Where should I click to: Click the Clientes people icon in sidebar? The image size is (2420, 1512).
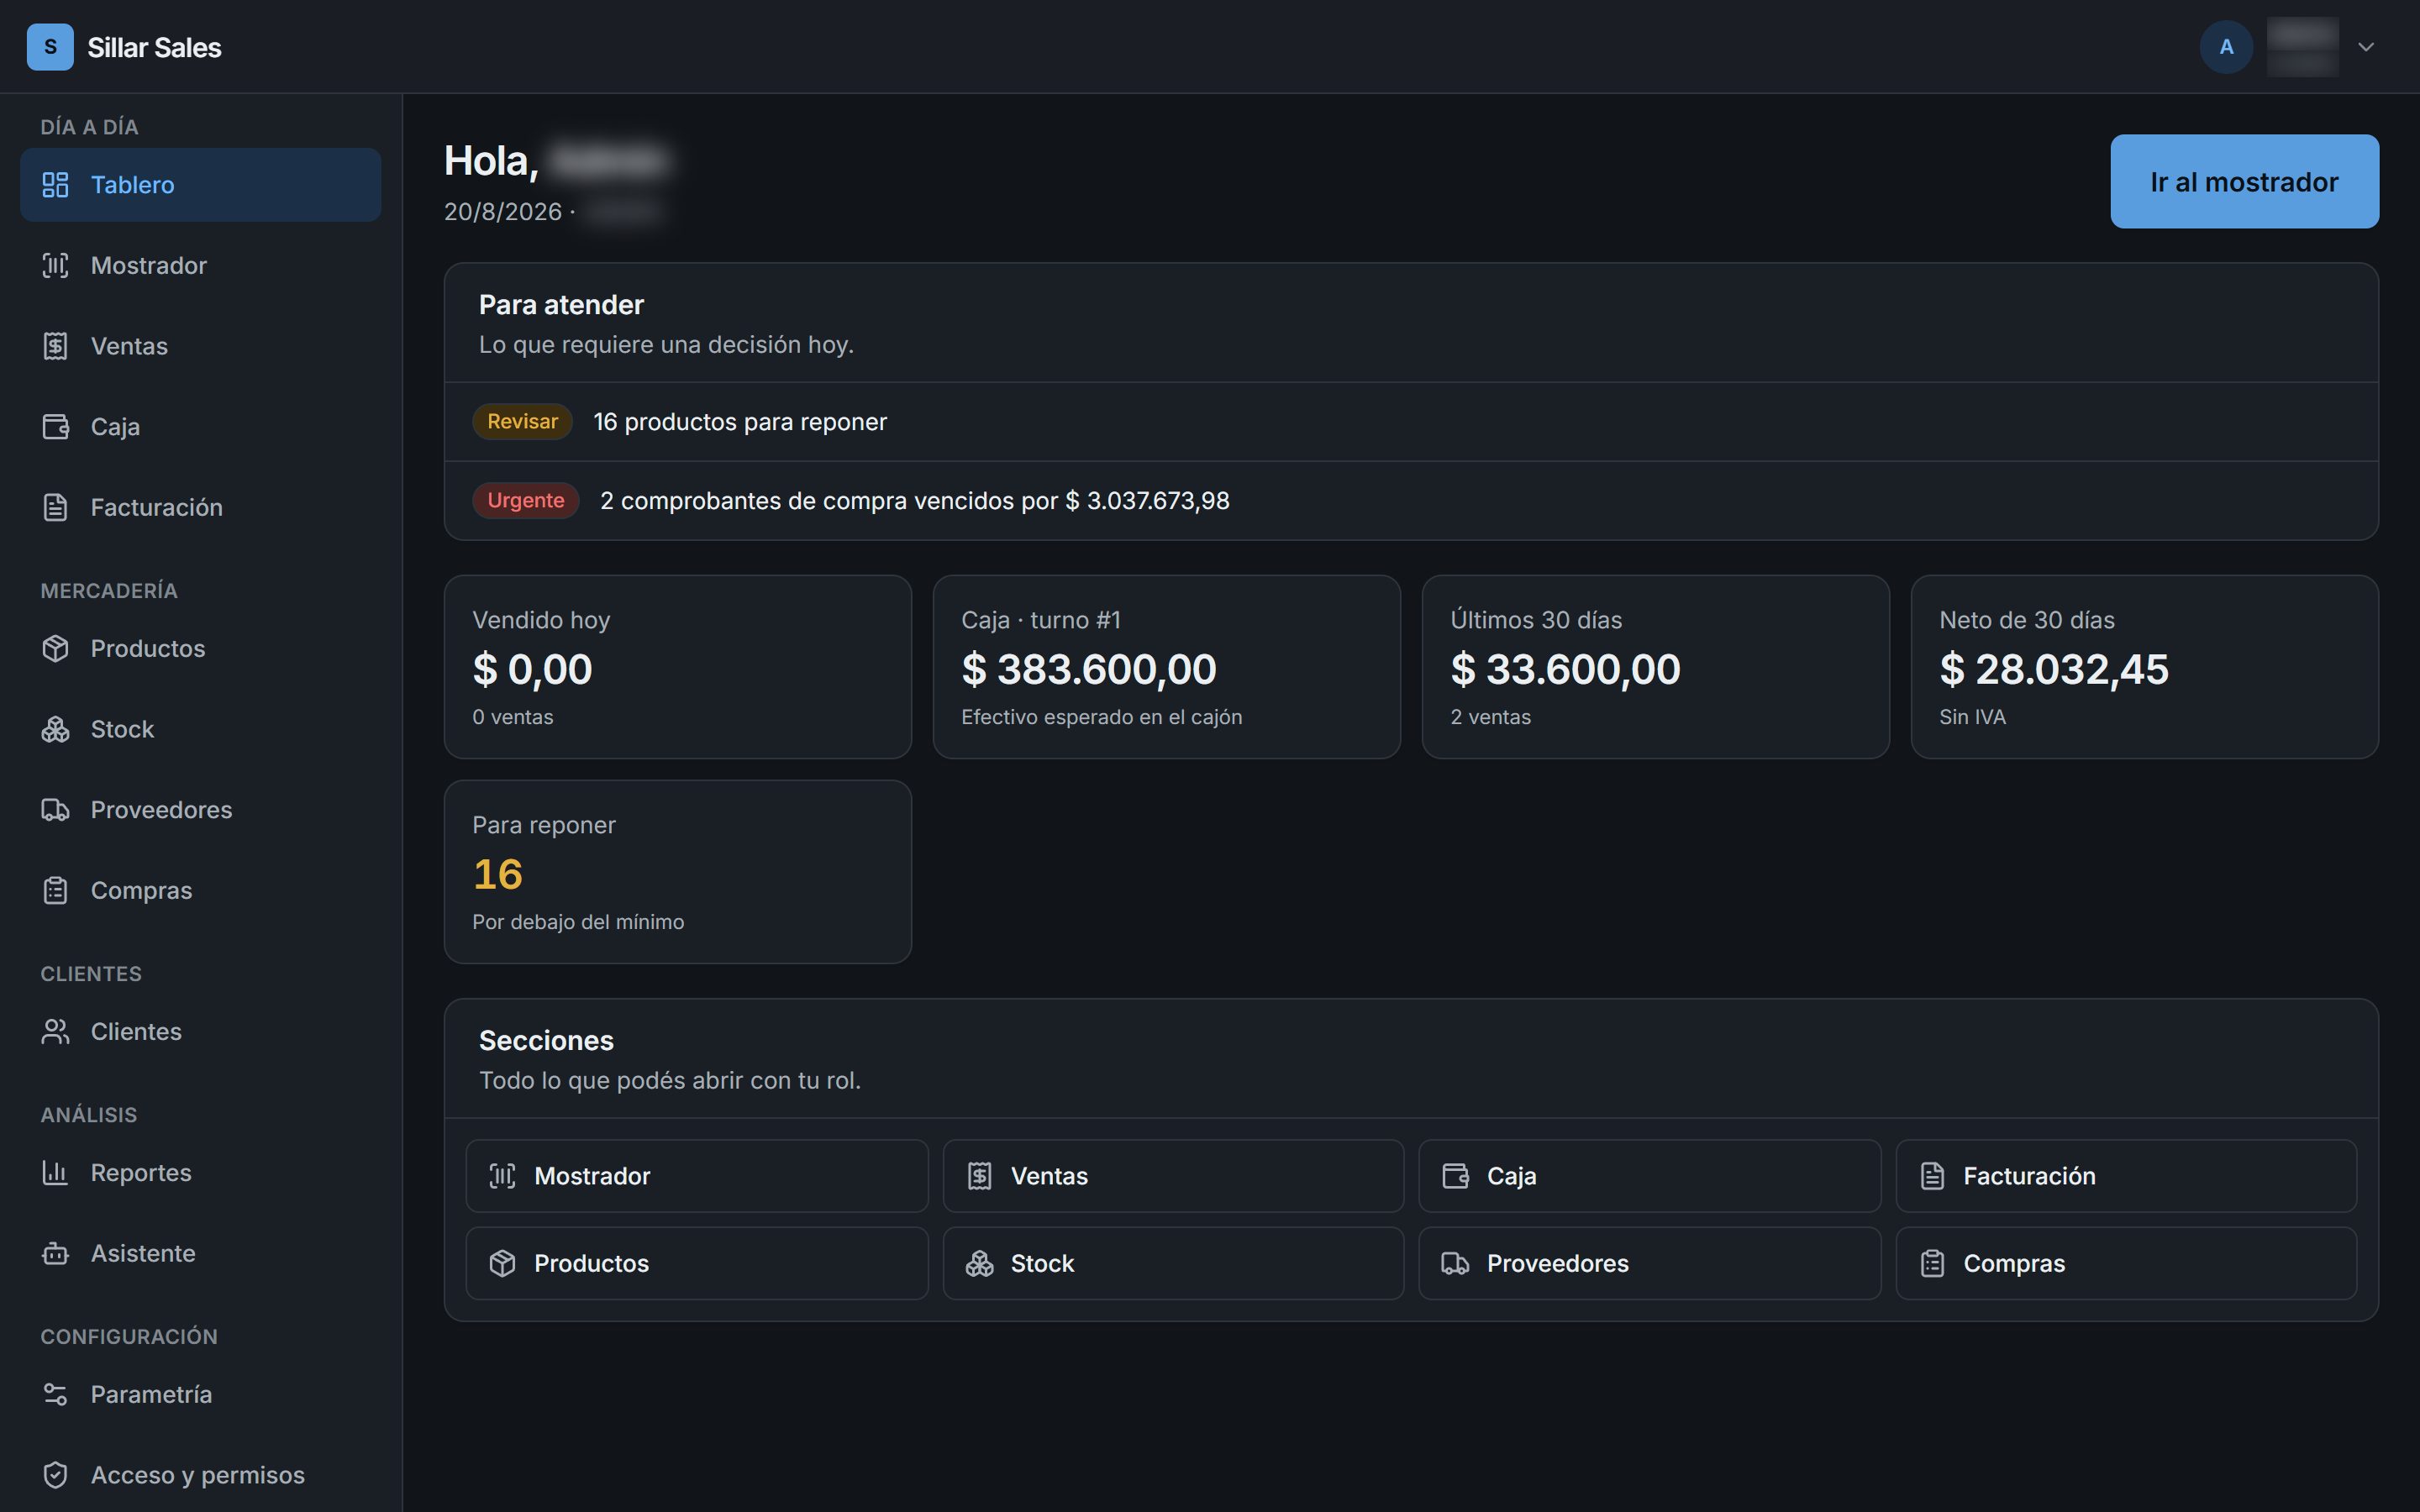click(55, 1032)
